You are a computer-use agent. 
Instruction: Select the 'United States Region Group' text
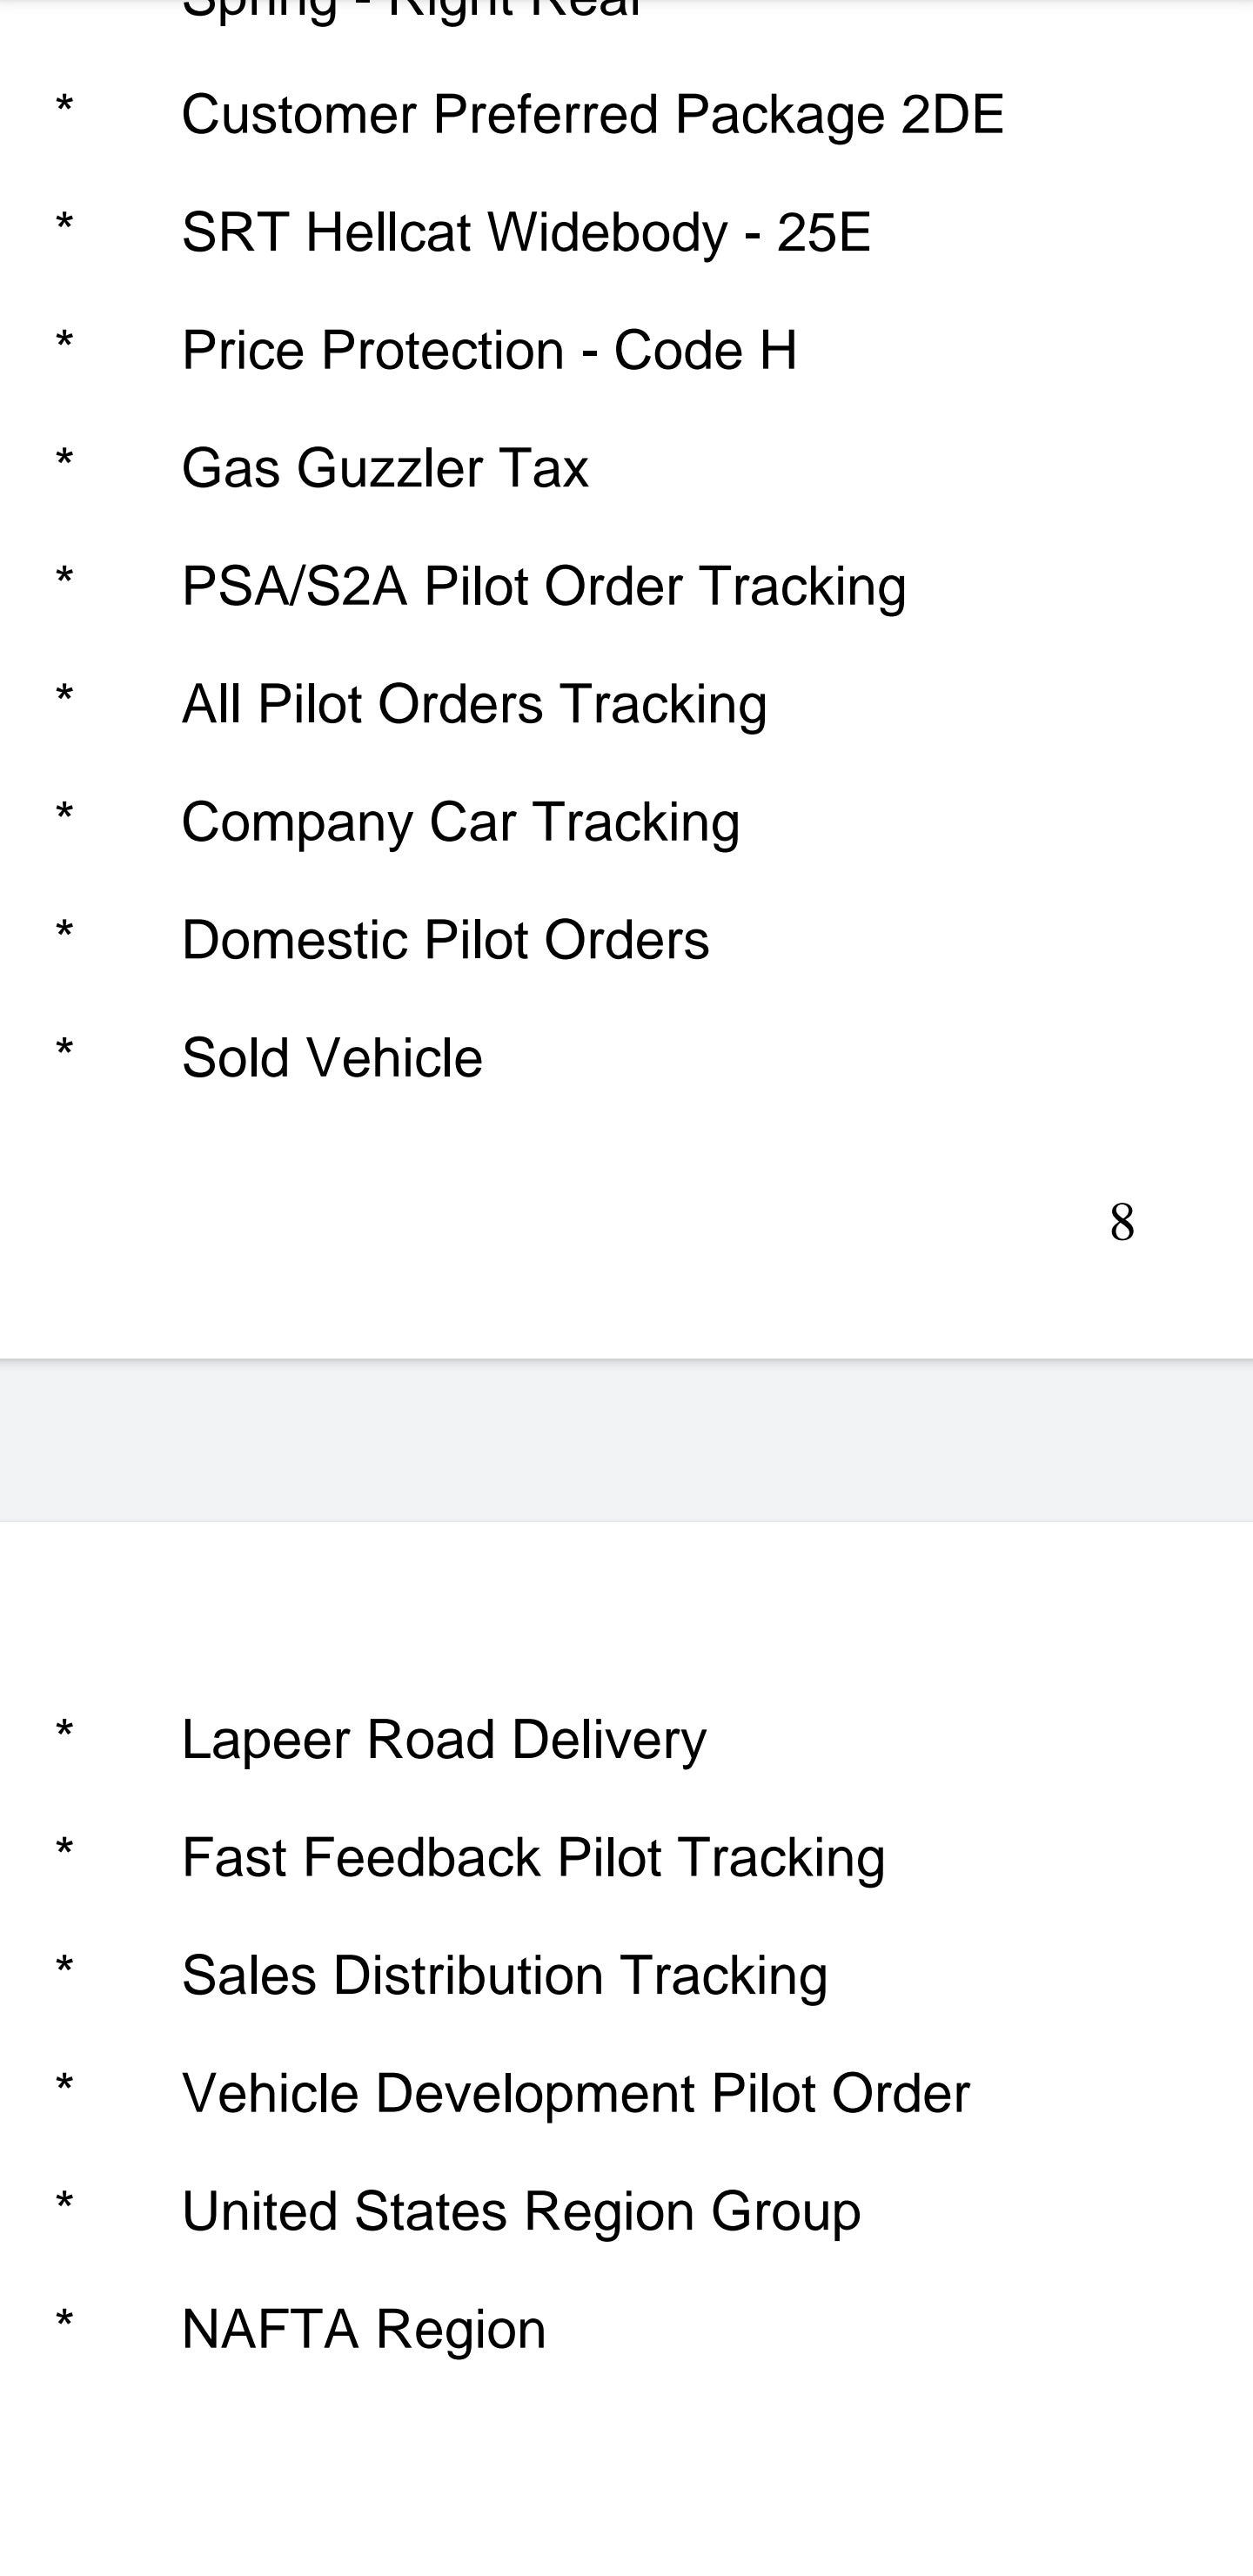tap(521, 2212)
